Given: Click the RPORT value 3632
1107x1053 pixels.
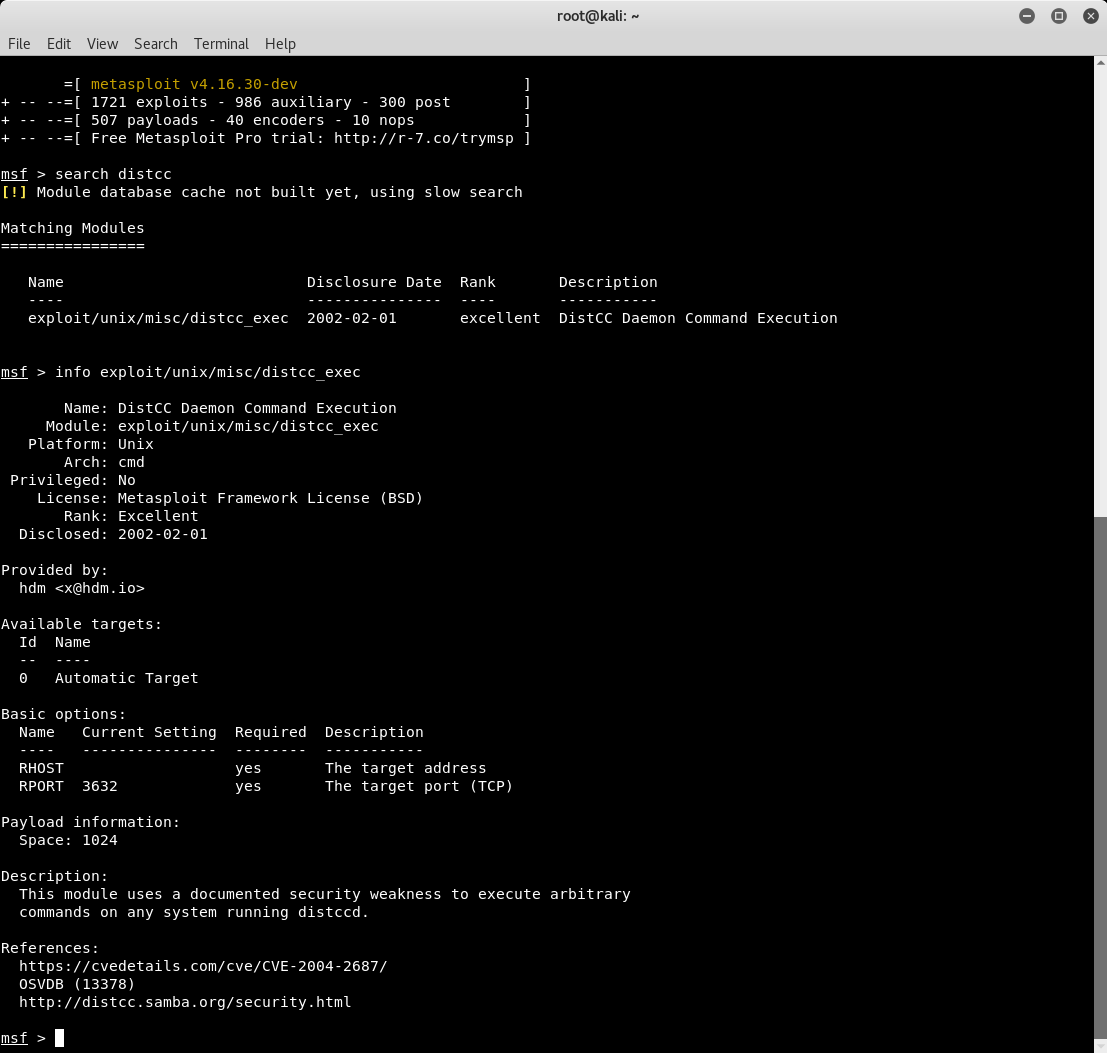Looking at the screenshot, I should (x=100, y=786).
